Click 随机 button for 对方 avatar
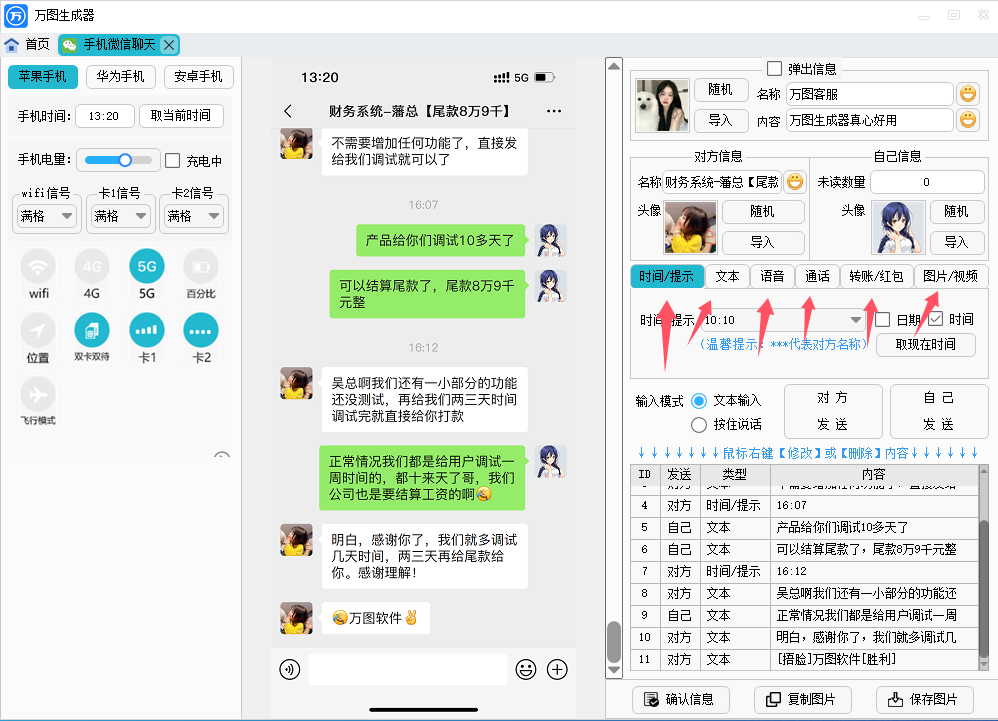This screenshot has width=998, height=721. (762, 211)
